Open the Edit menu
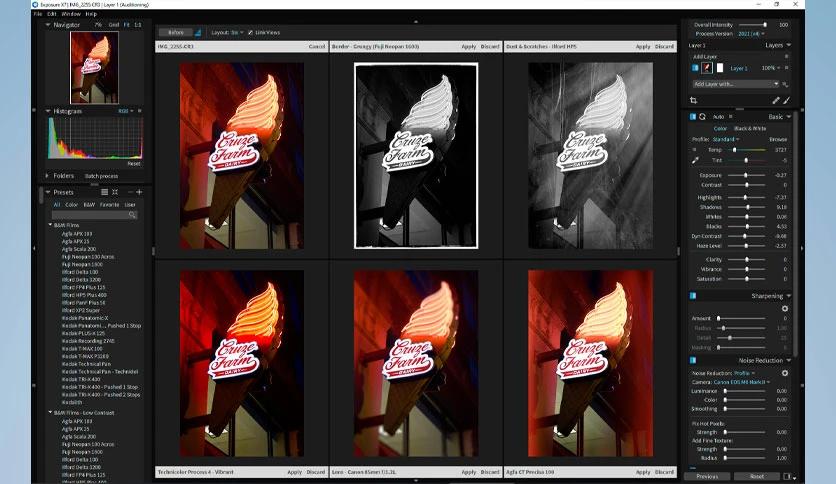Viewport: 836px width, 484px height. click(52, 14)
